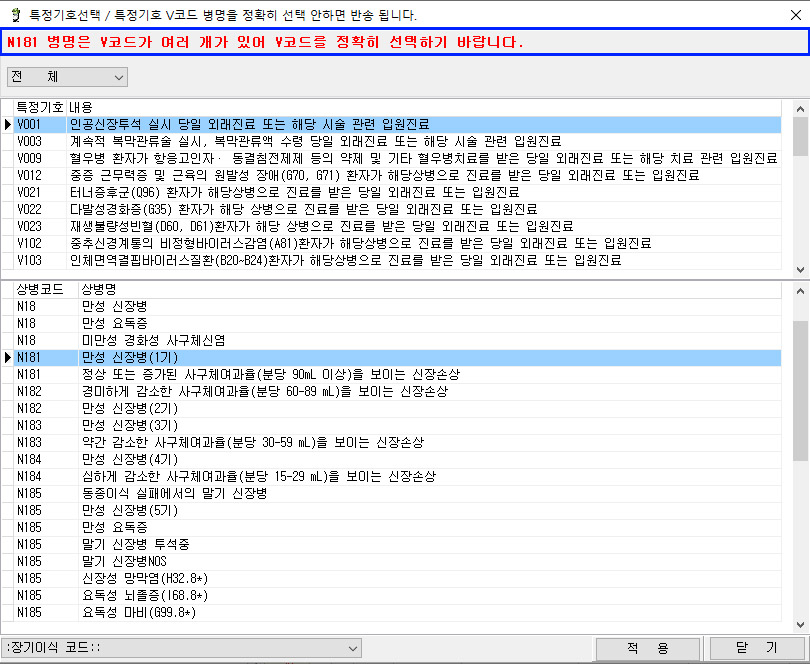Select the V003 복막관류술 row

[x=250, y=141]
